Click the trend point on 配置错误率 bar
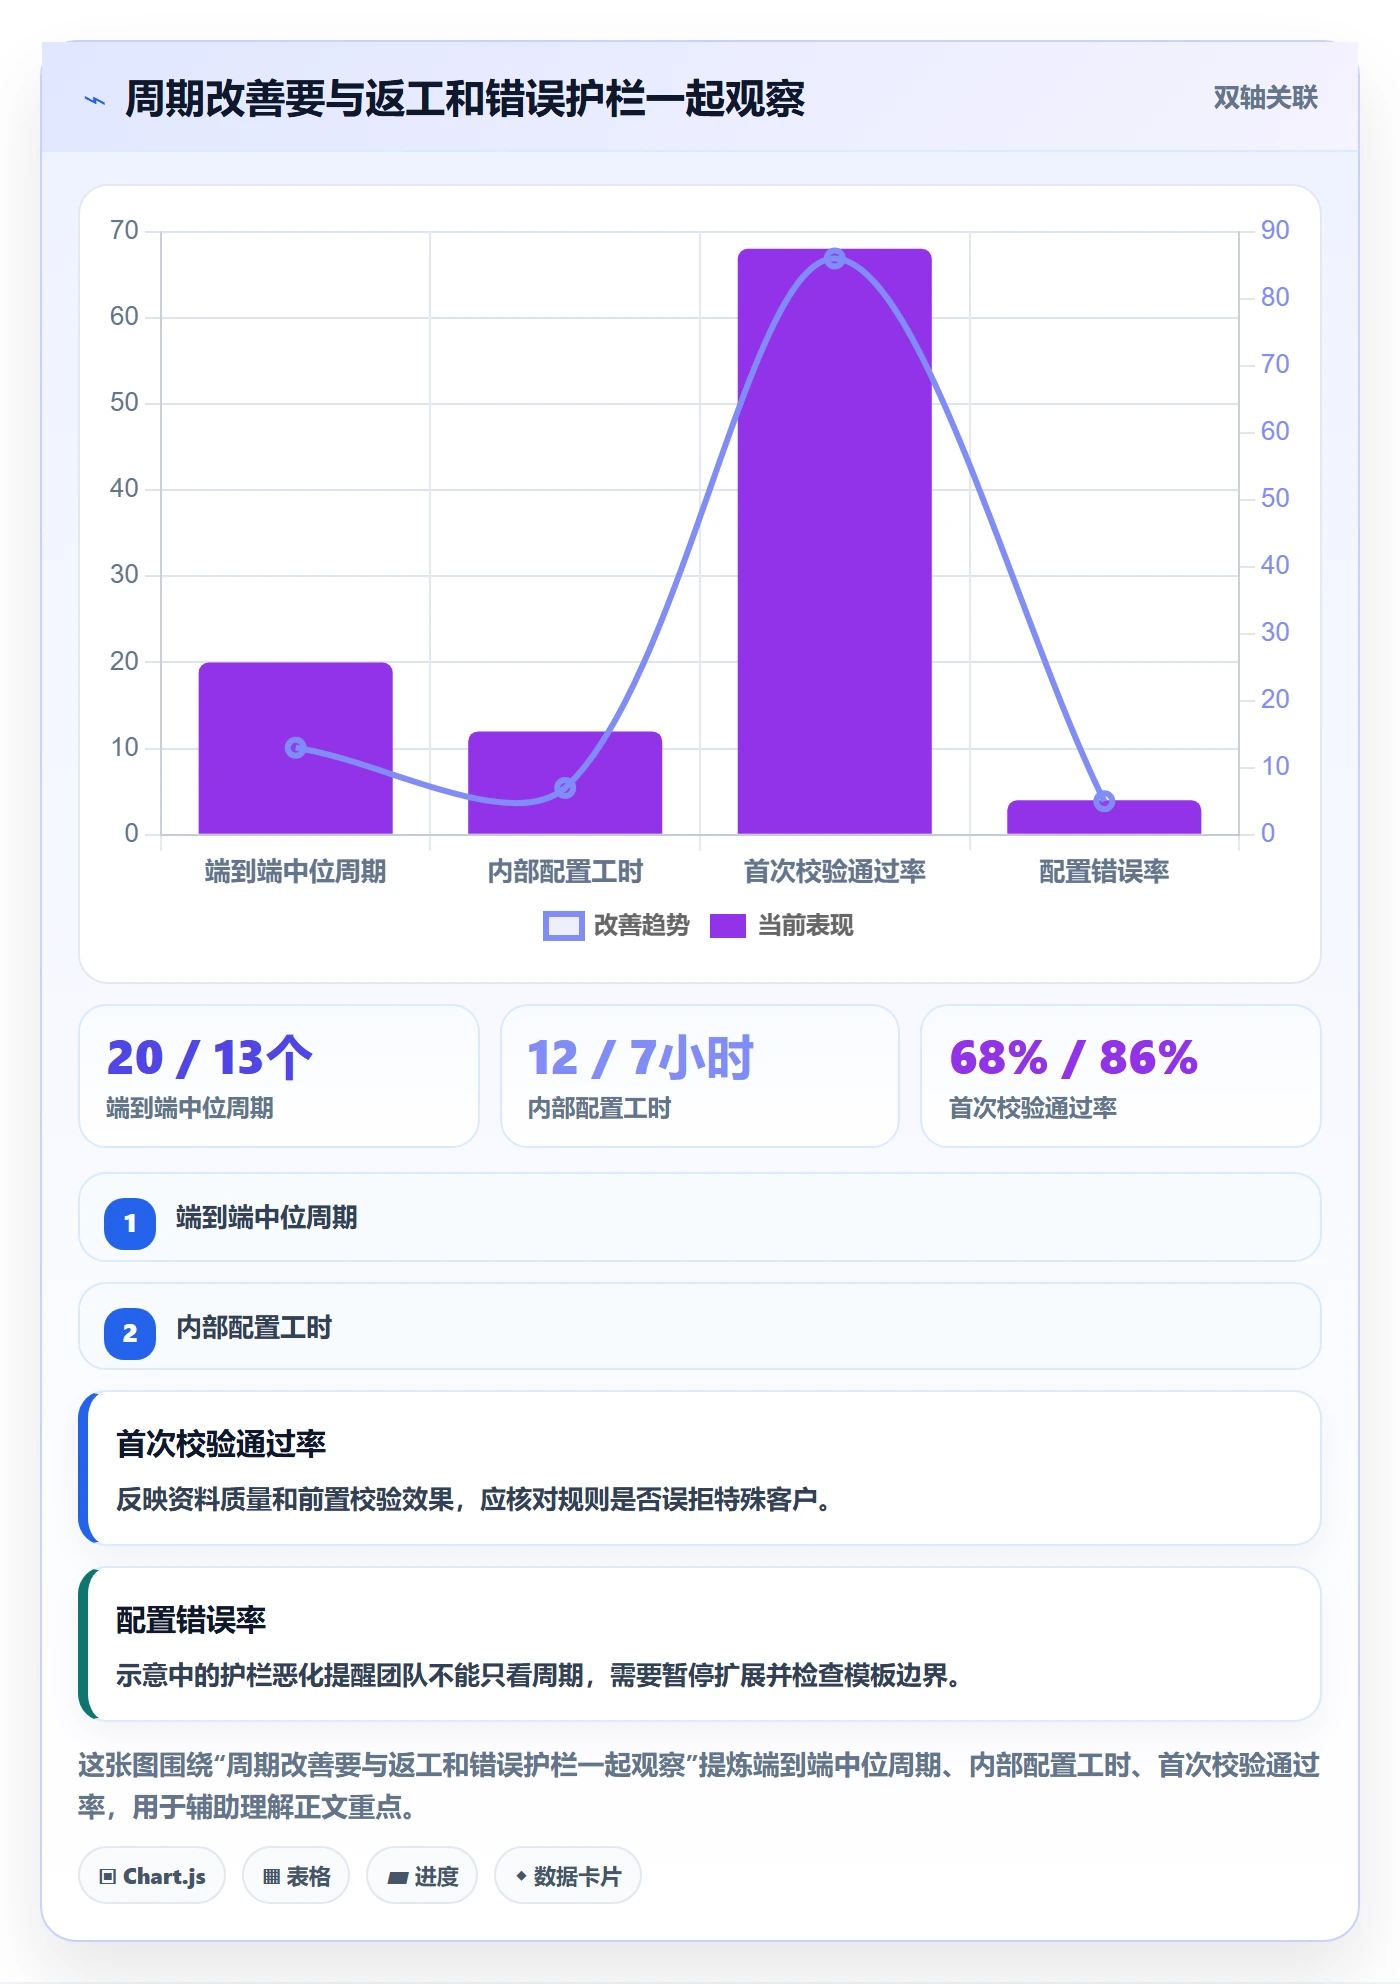The width and height of the screenshot is (1400, 1984). pyautogui.click(x=1104, y=801)
